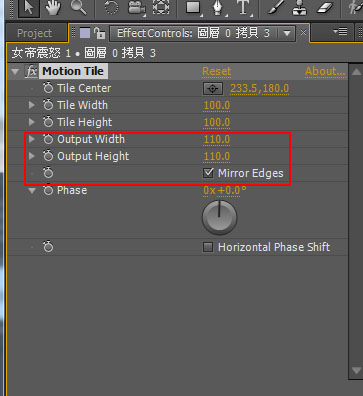Toggle Output Height stopwatch

click(x=48, y=156)
